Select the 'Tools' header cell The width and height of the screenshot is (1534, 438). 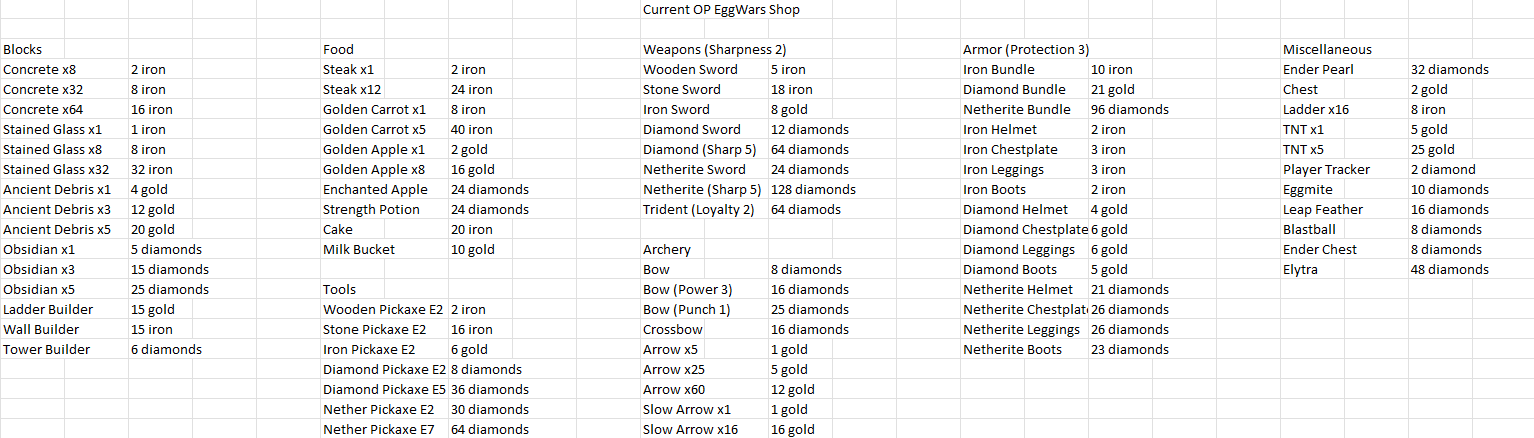point(384,289)
